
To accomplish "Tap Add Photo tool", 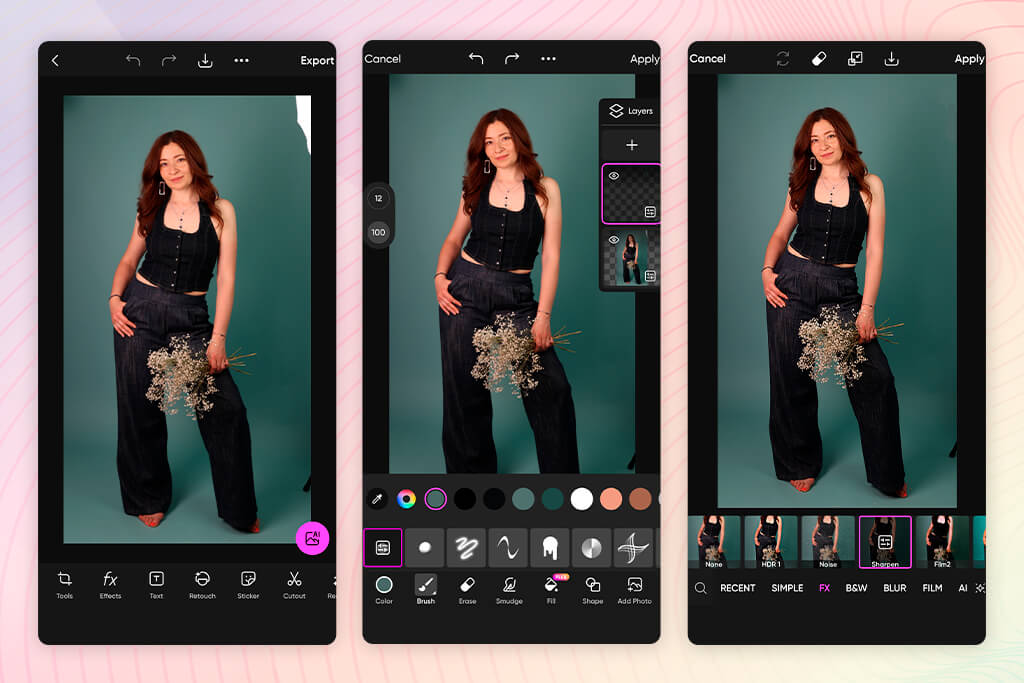I will coord(635,590).
